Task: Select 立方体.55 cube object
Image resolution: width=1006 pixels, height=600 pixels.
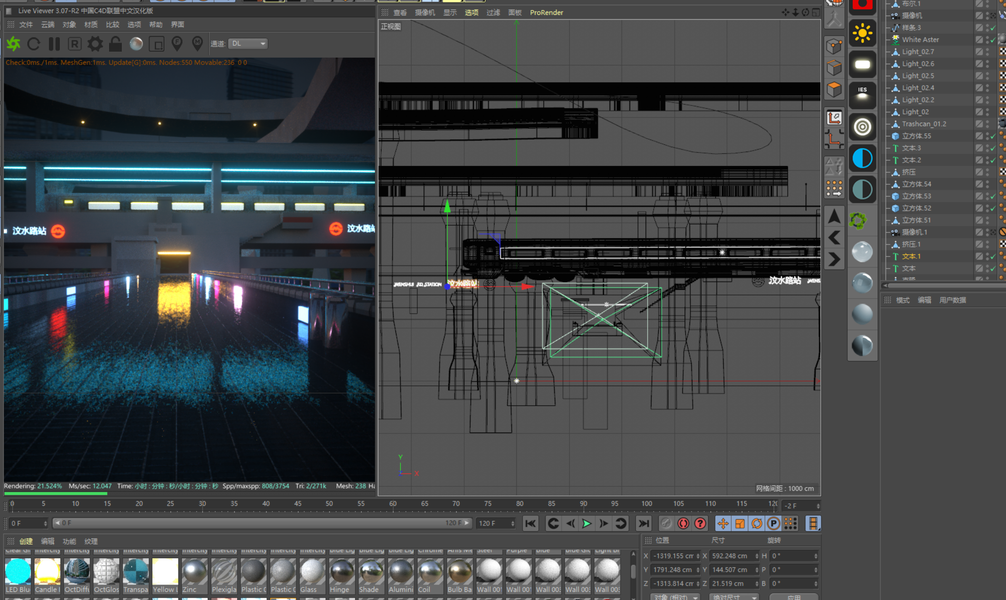Action: pos(916,136)
